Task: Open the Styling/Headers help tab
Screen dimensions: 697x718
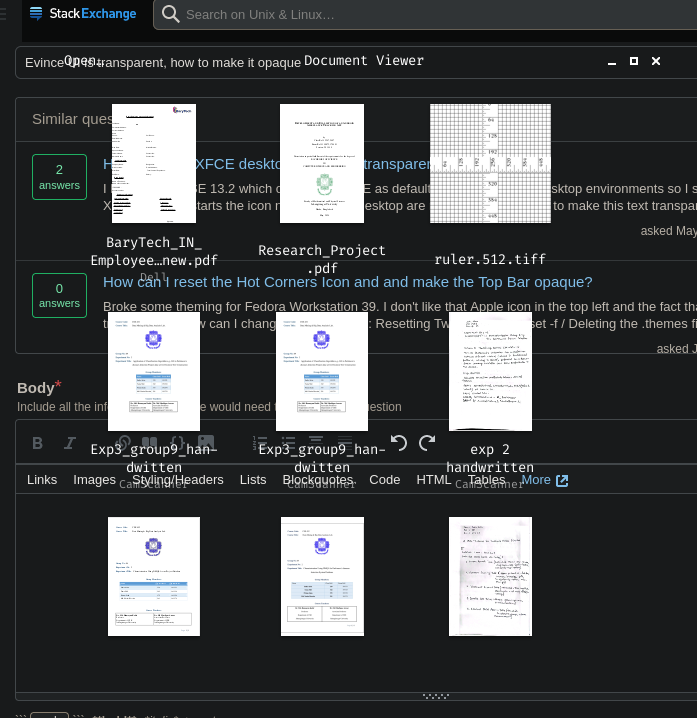Action: click(178, 479)
